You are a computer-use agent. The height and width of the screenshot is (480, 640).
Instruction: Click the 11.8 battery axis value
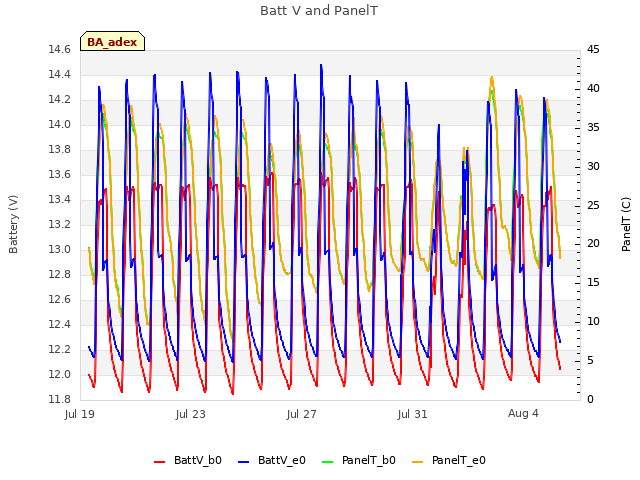[60, 399]
